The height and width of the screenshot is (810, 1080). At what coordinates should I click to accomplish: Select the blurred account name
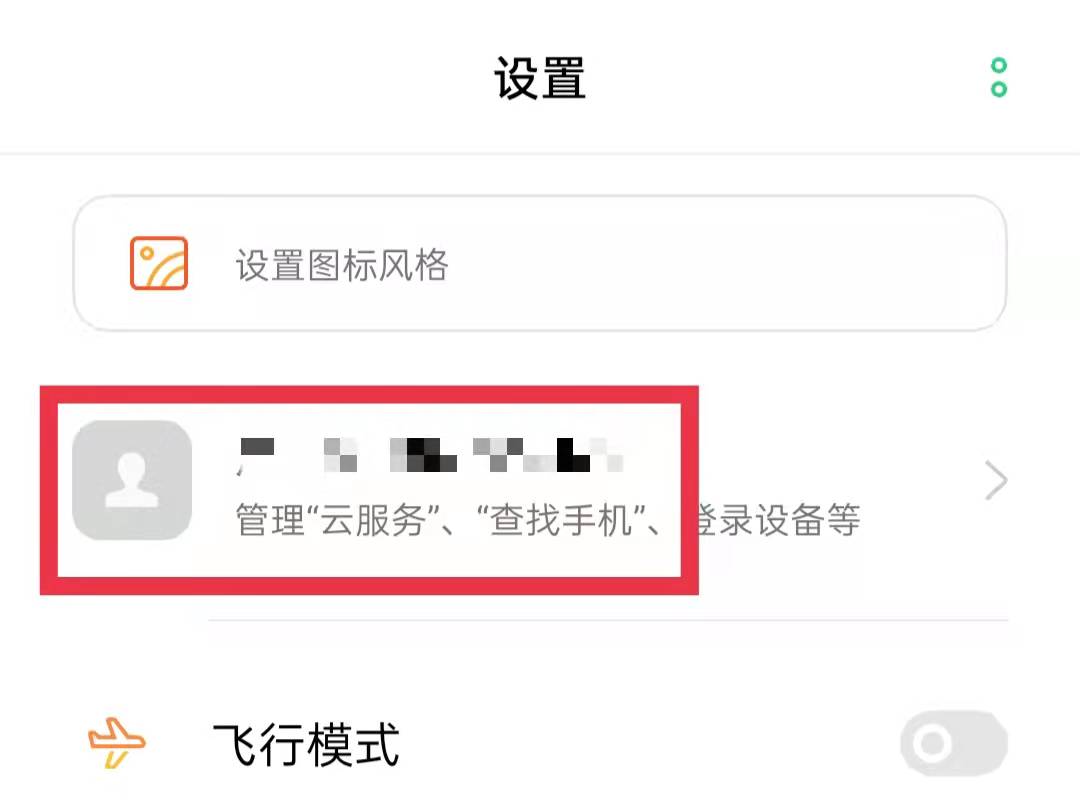(x=430, y=455)
